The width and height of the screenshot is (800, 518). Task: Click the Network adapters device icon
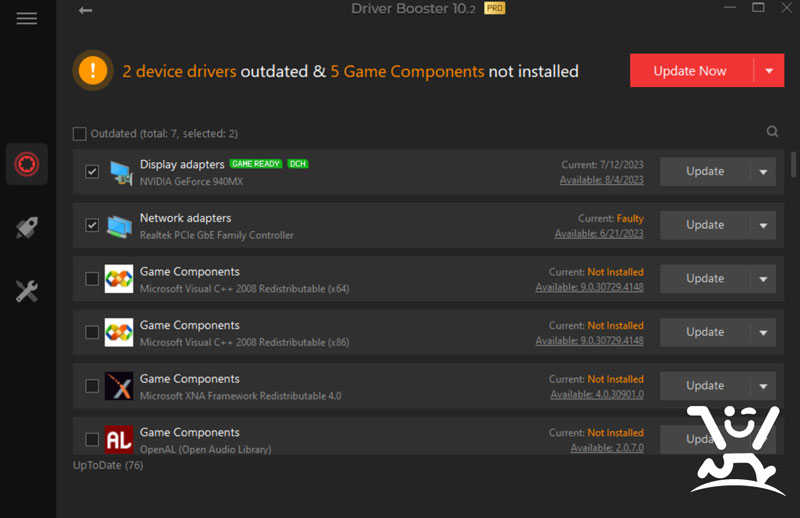tap(119, 226)
